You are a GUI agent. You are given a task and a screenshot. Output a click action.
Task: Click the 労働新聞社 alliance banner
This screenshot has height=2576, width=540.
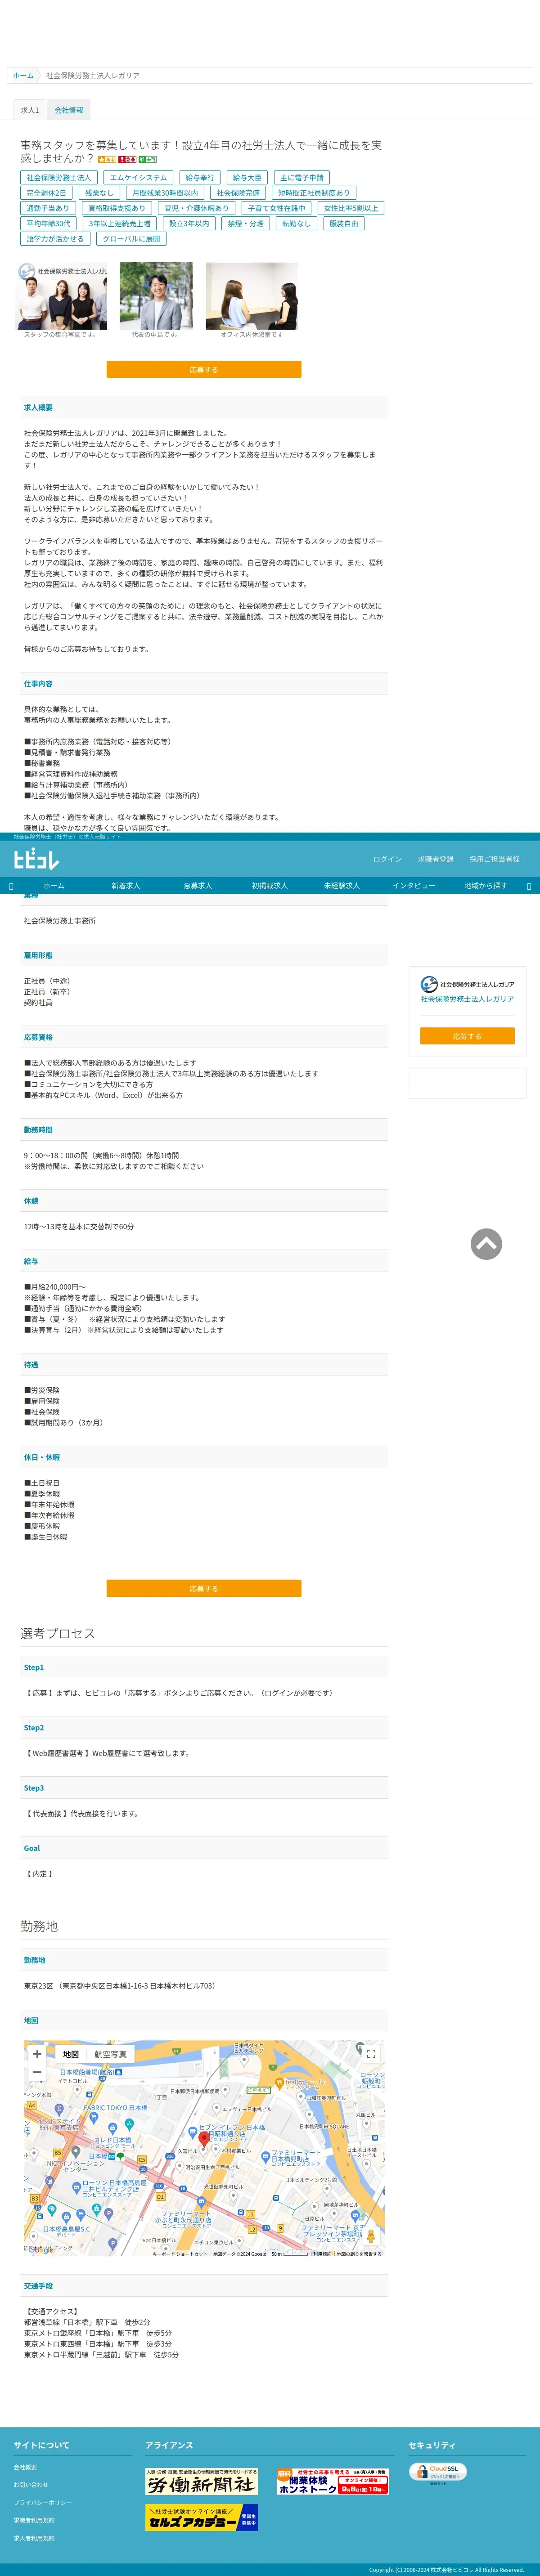pyautogui.click(x=201, y=2481)
